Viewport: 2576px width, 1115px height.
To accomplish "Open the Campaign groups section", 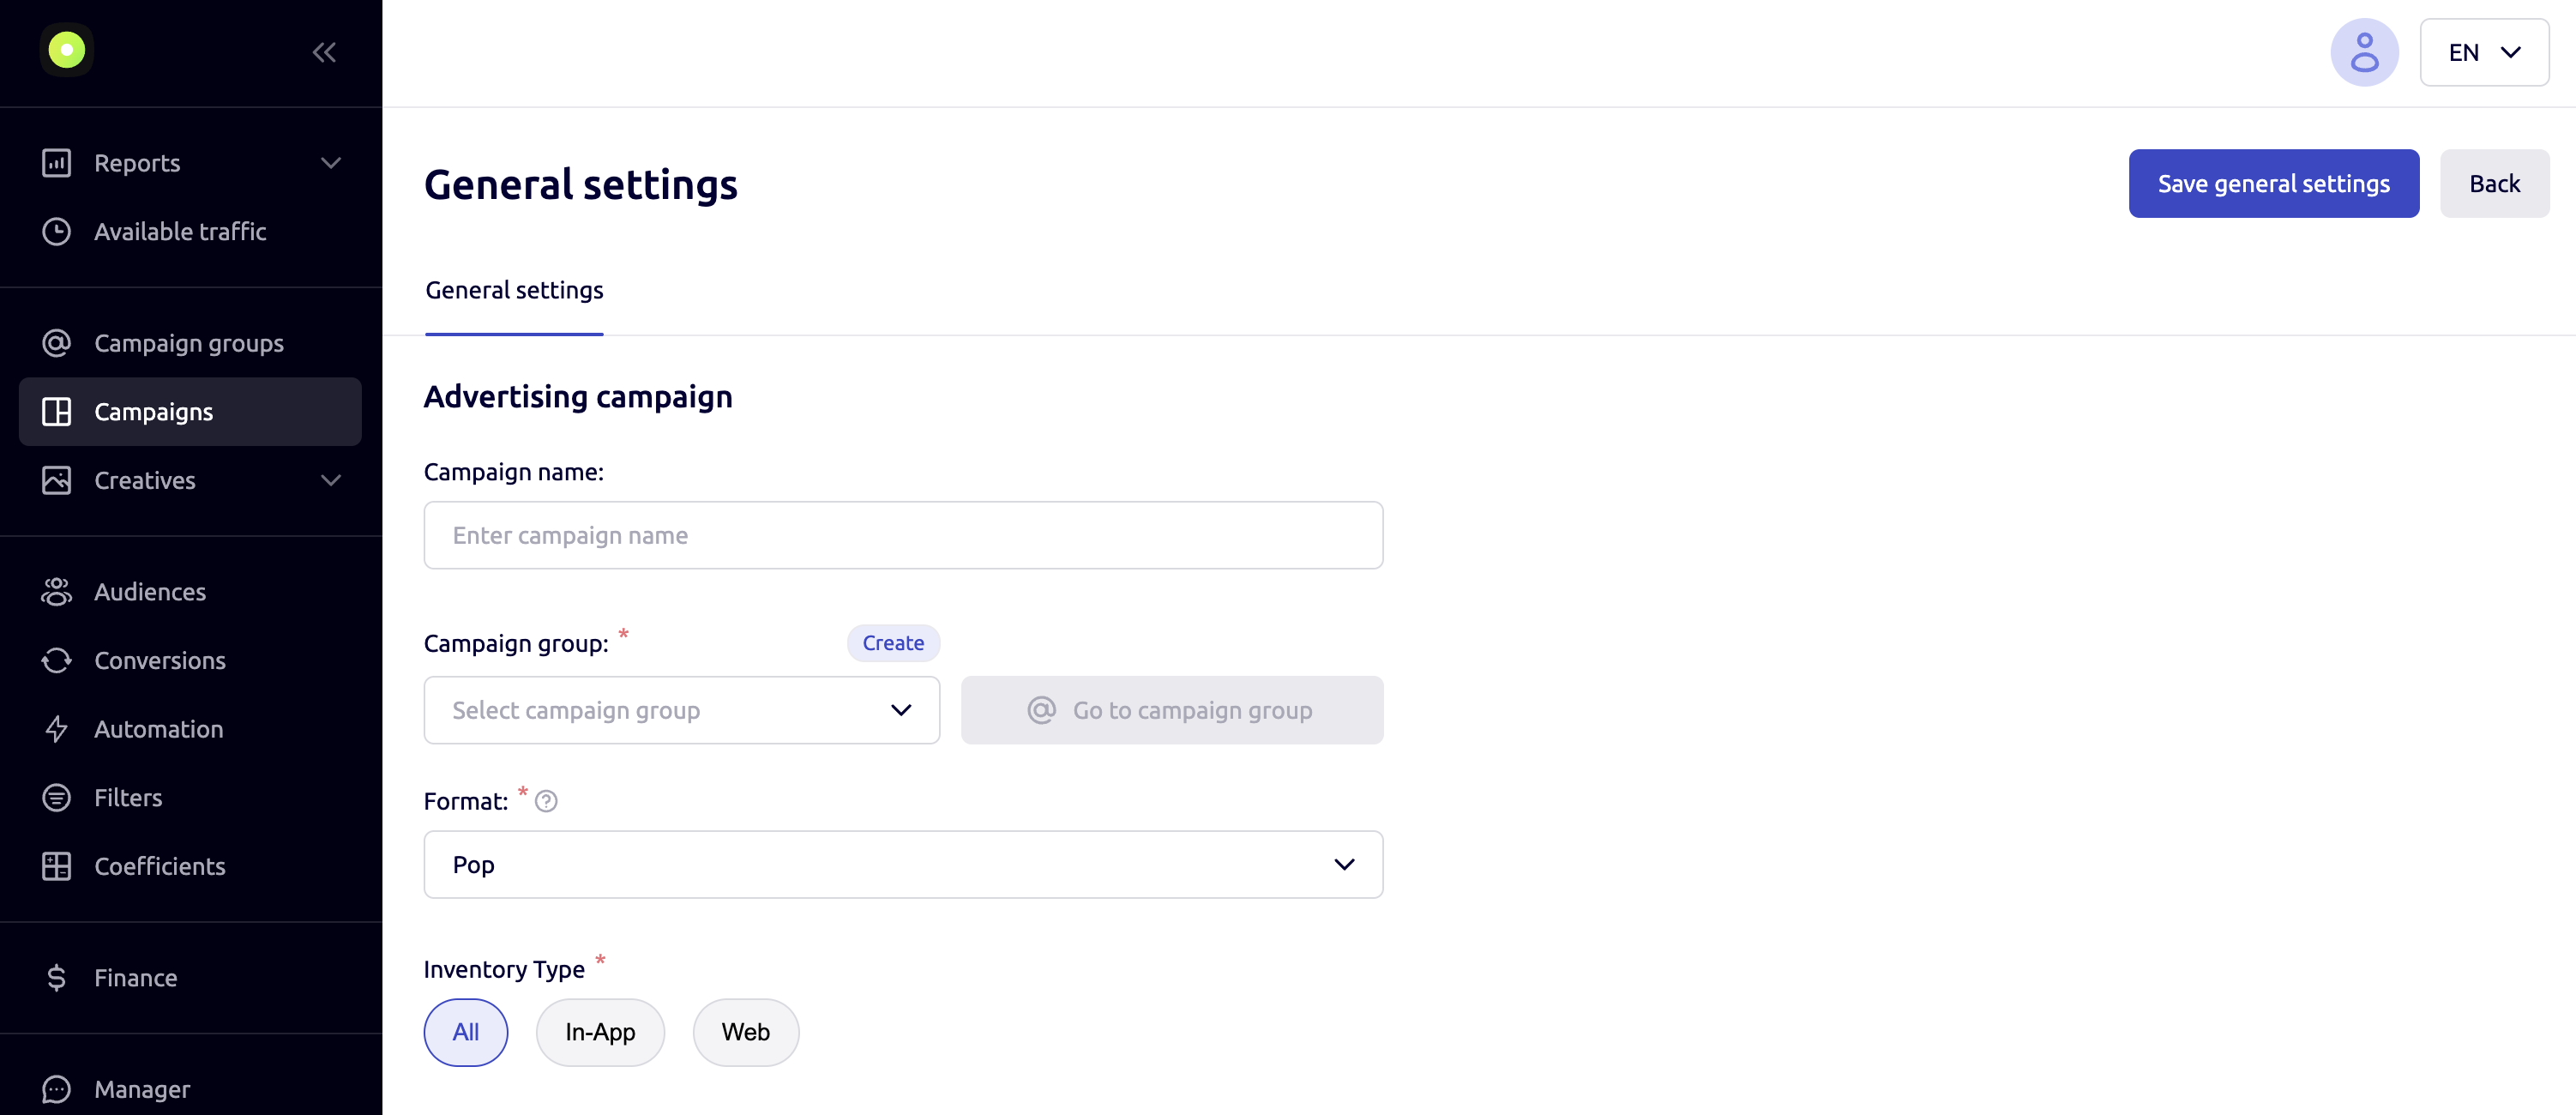I will 188,342.
